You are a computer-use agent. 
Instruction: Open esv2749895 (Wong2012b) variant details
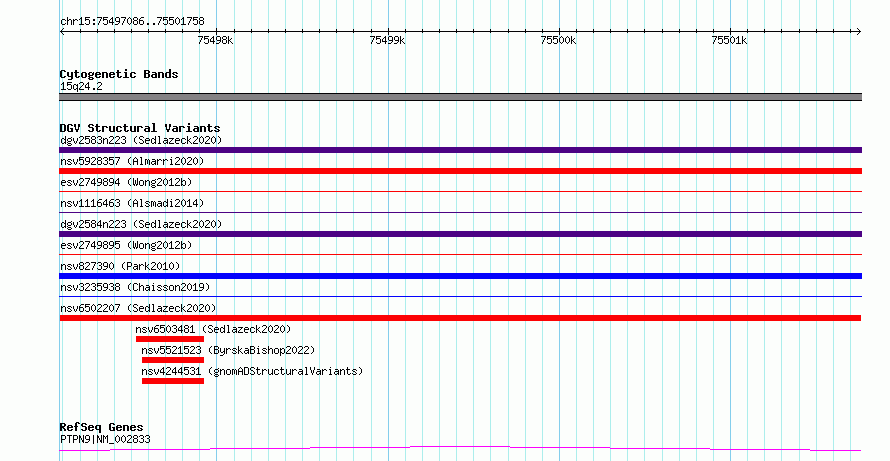point(126,245)
